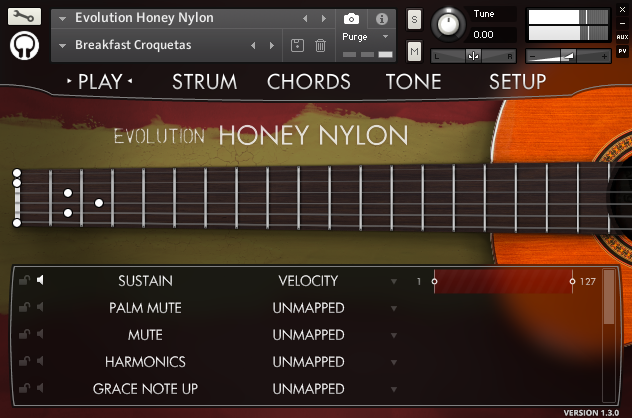632x418 pixels.
Task: Open the wrench instrument edit tool
Action: [27, 17]
